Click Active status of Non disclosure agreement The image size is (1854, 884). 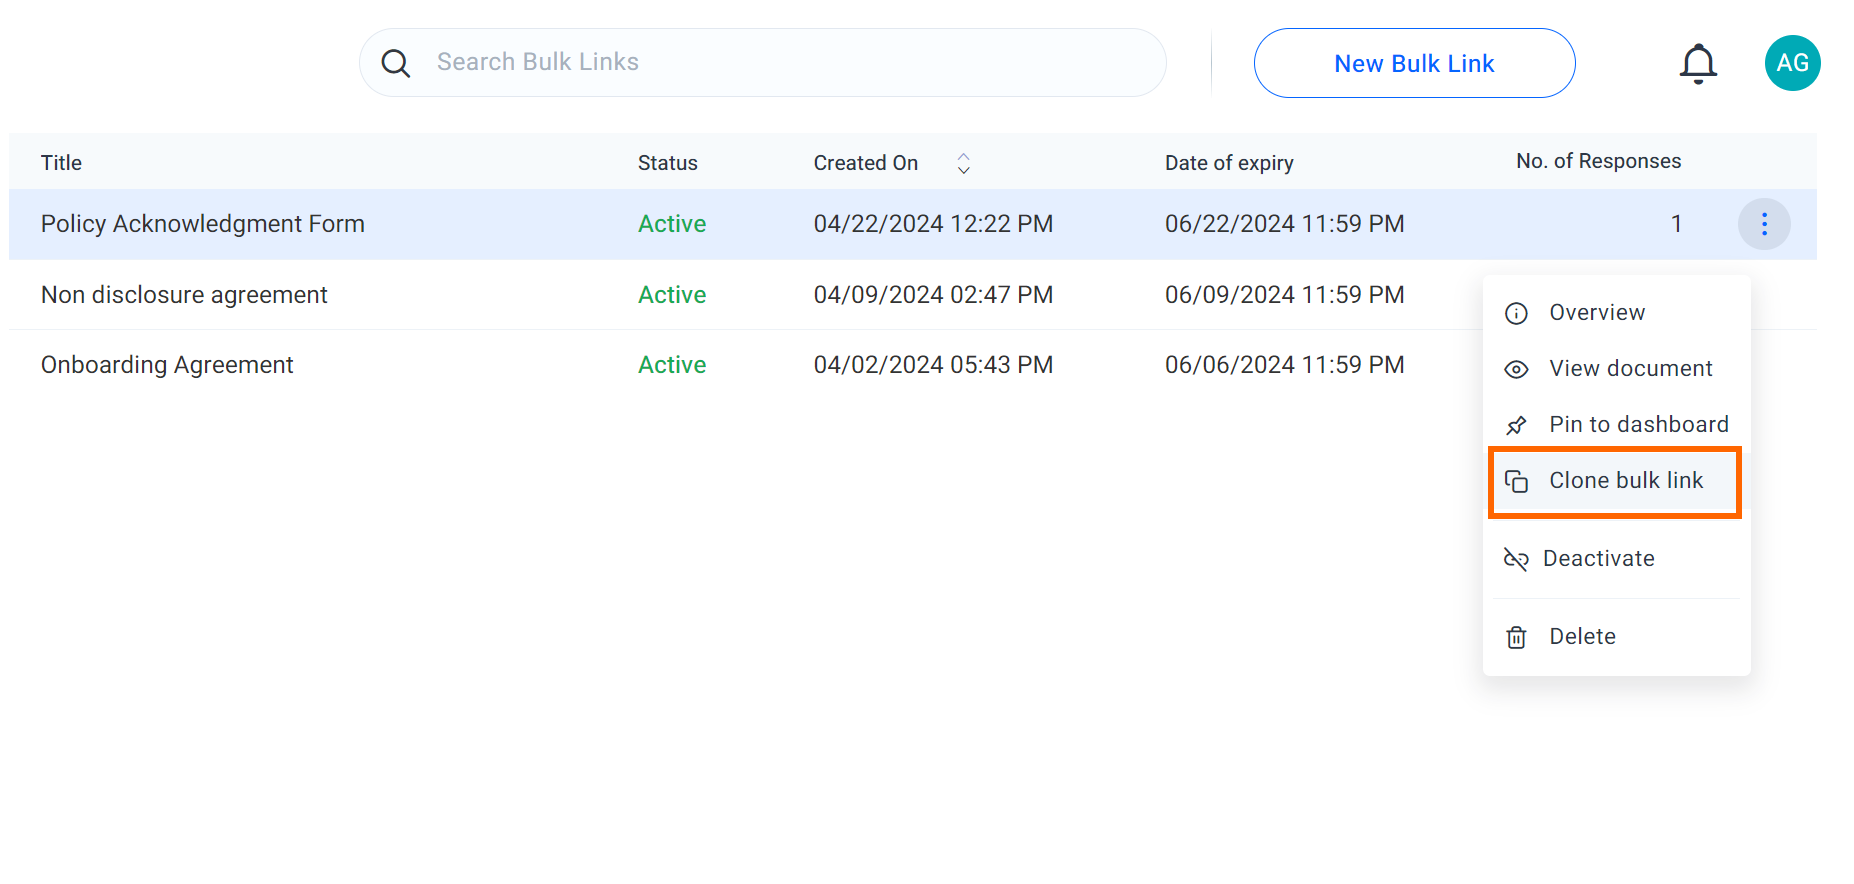click(x=672, y=295)
